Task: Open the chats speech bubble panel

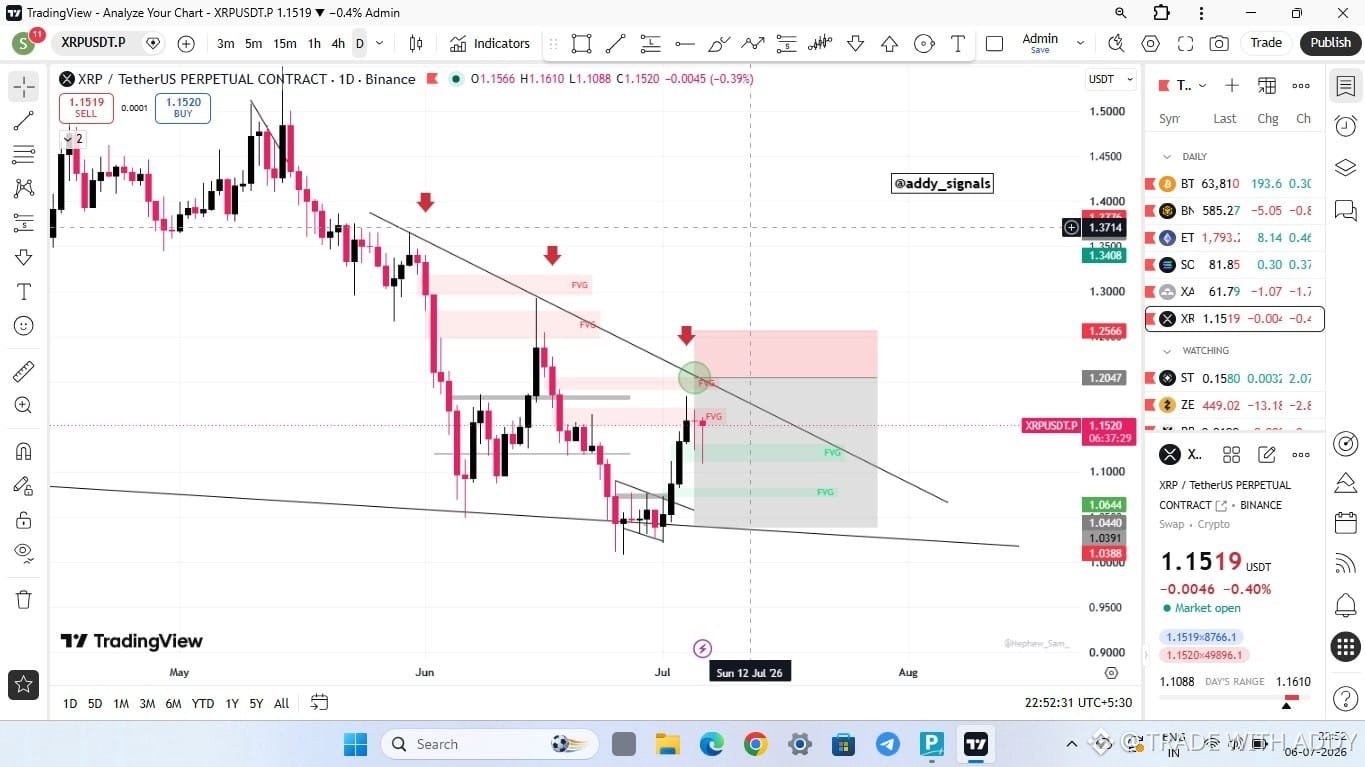Action: tap(1345, 210)
